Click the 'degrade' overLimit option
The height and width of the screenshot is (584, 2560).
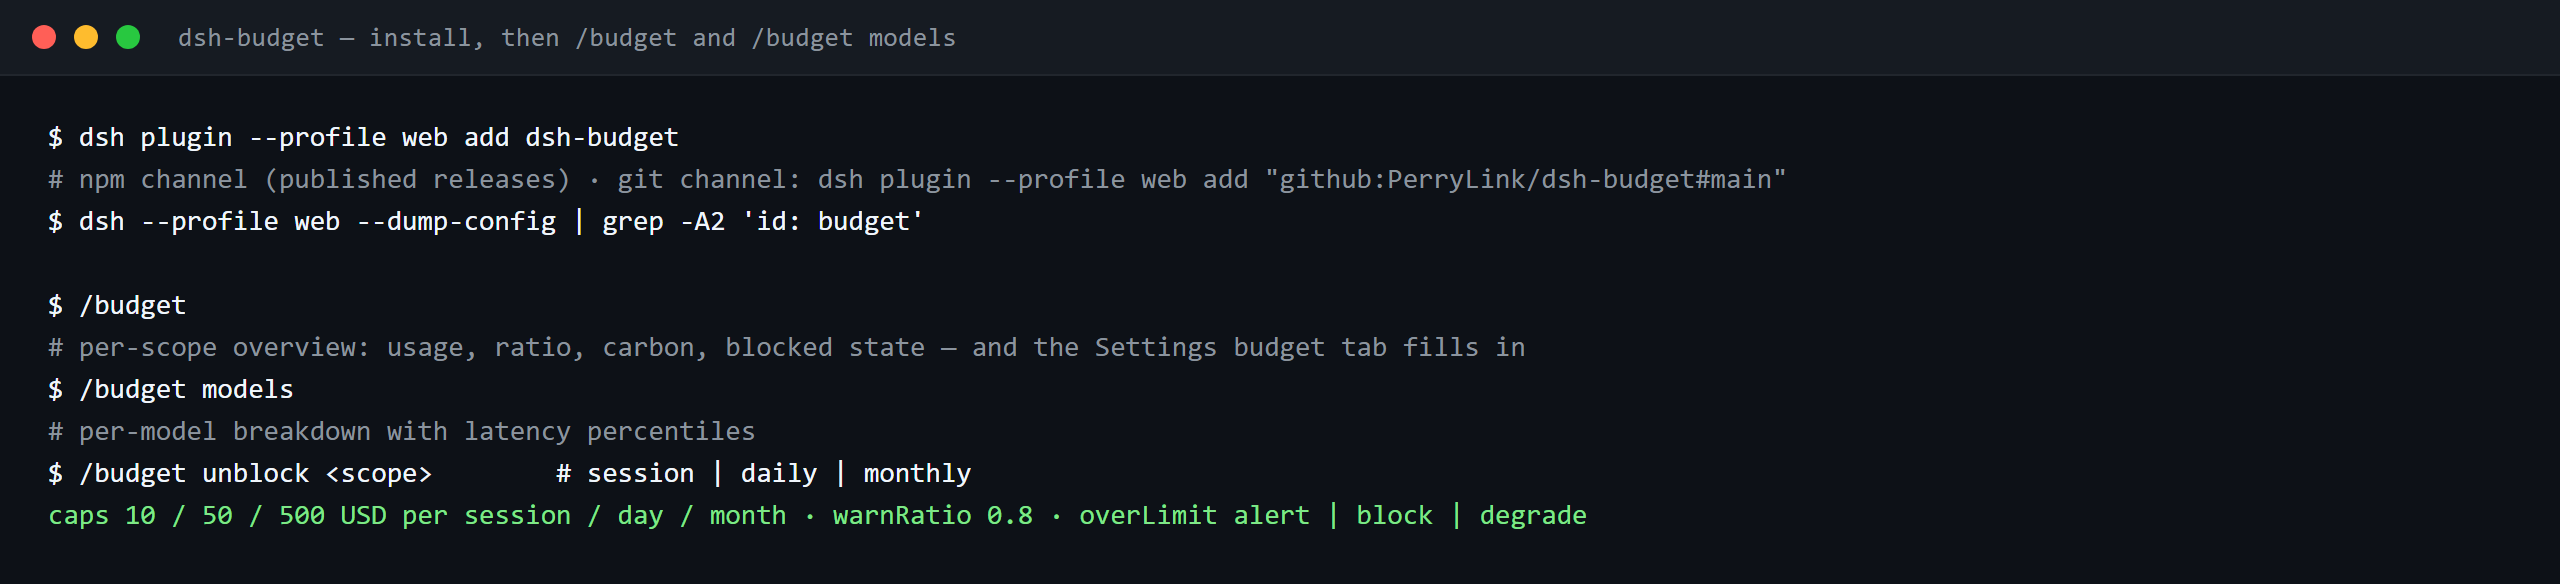(1533, 515)
